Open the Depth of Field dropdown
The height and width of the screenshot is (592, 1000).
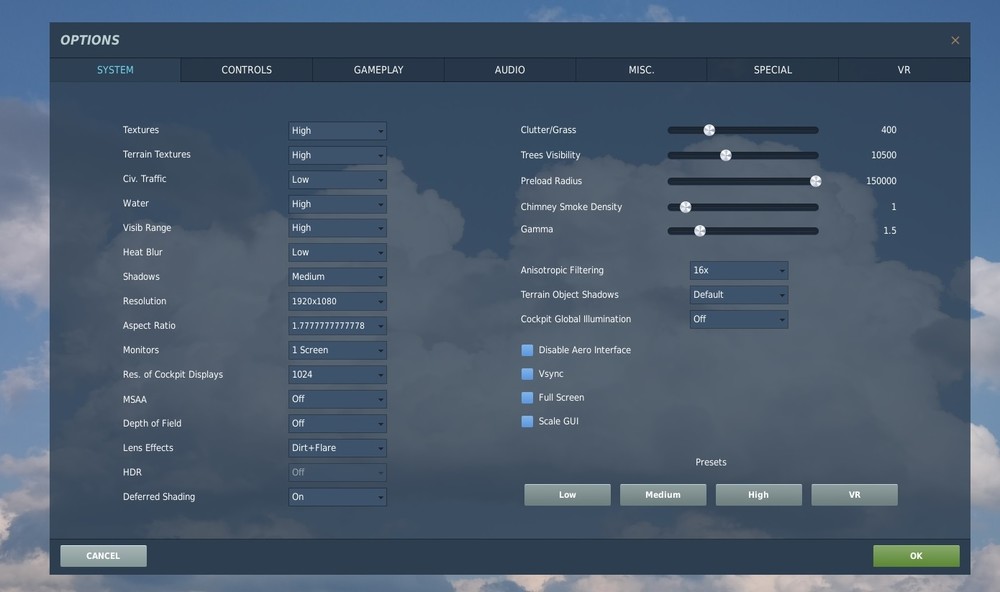(x=337, y=424)
